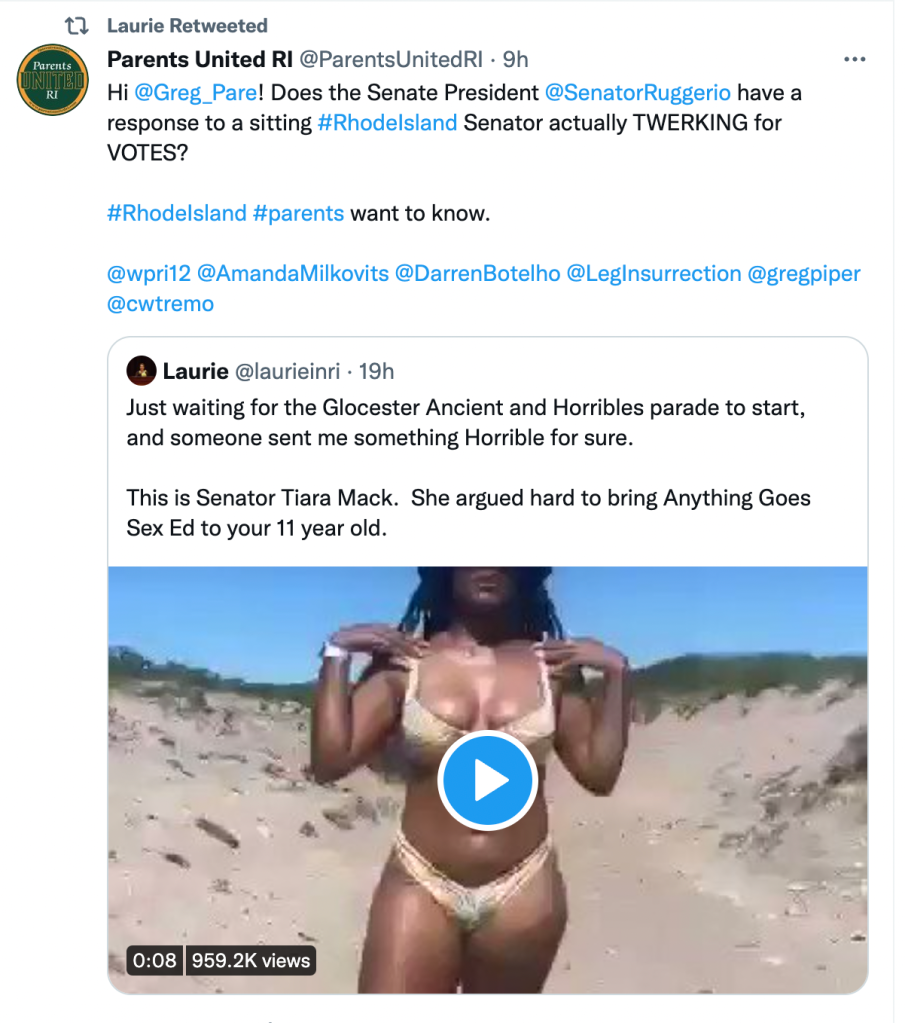Open the @DarrenBotelho mention

[x=478, y=273]
